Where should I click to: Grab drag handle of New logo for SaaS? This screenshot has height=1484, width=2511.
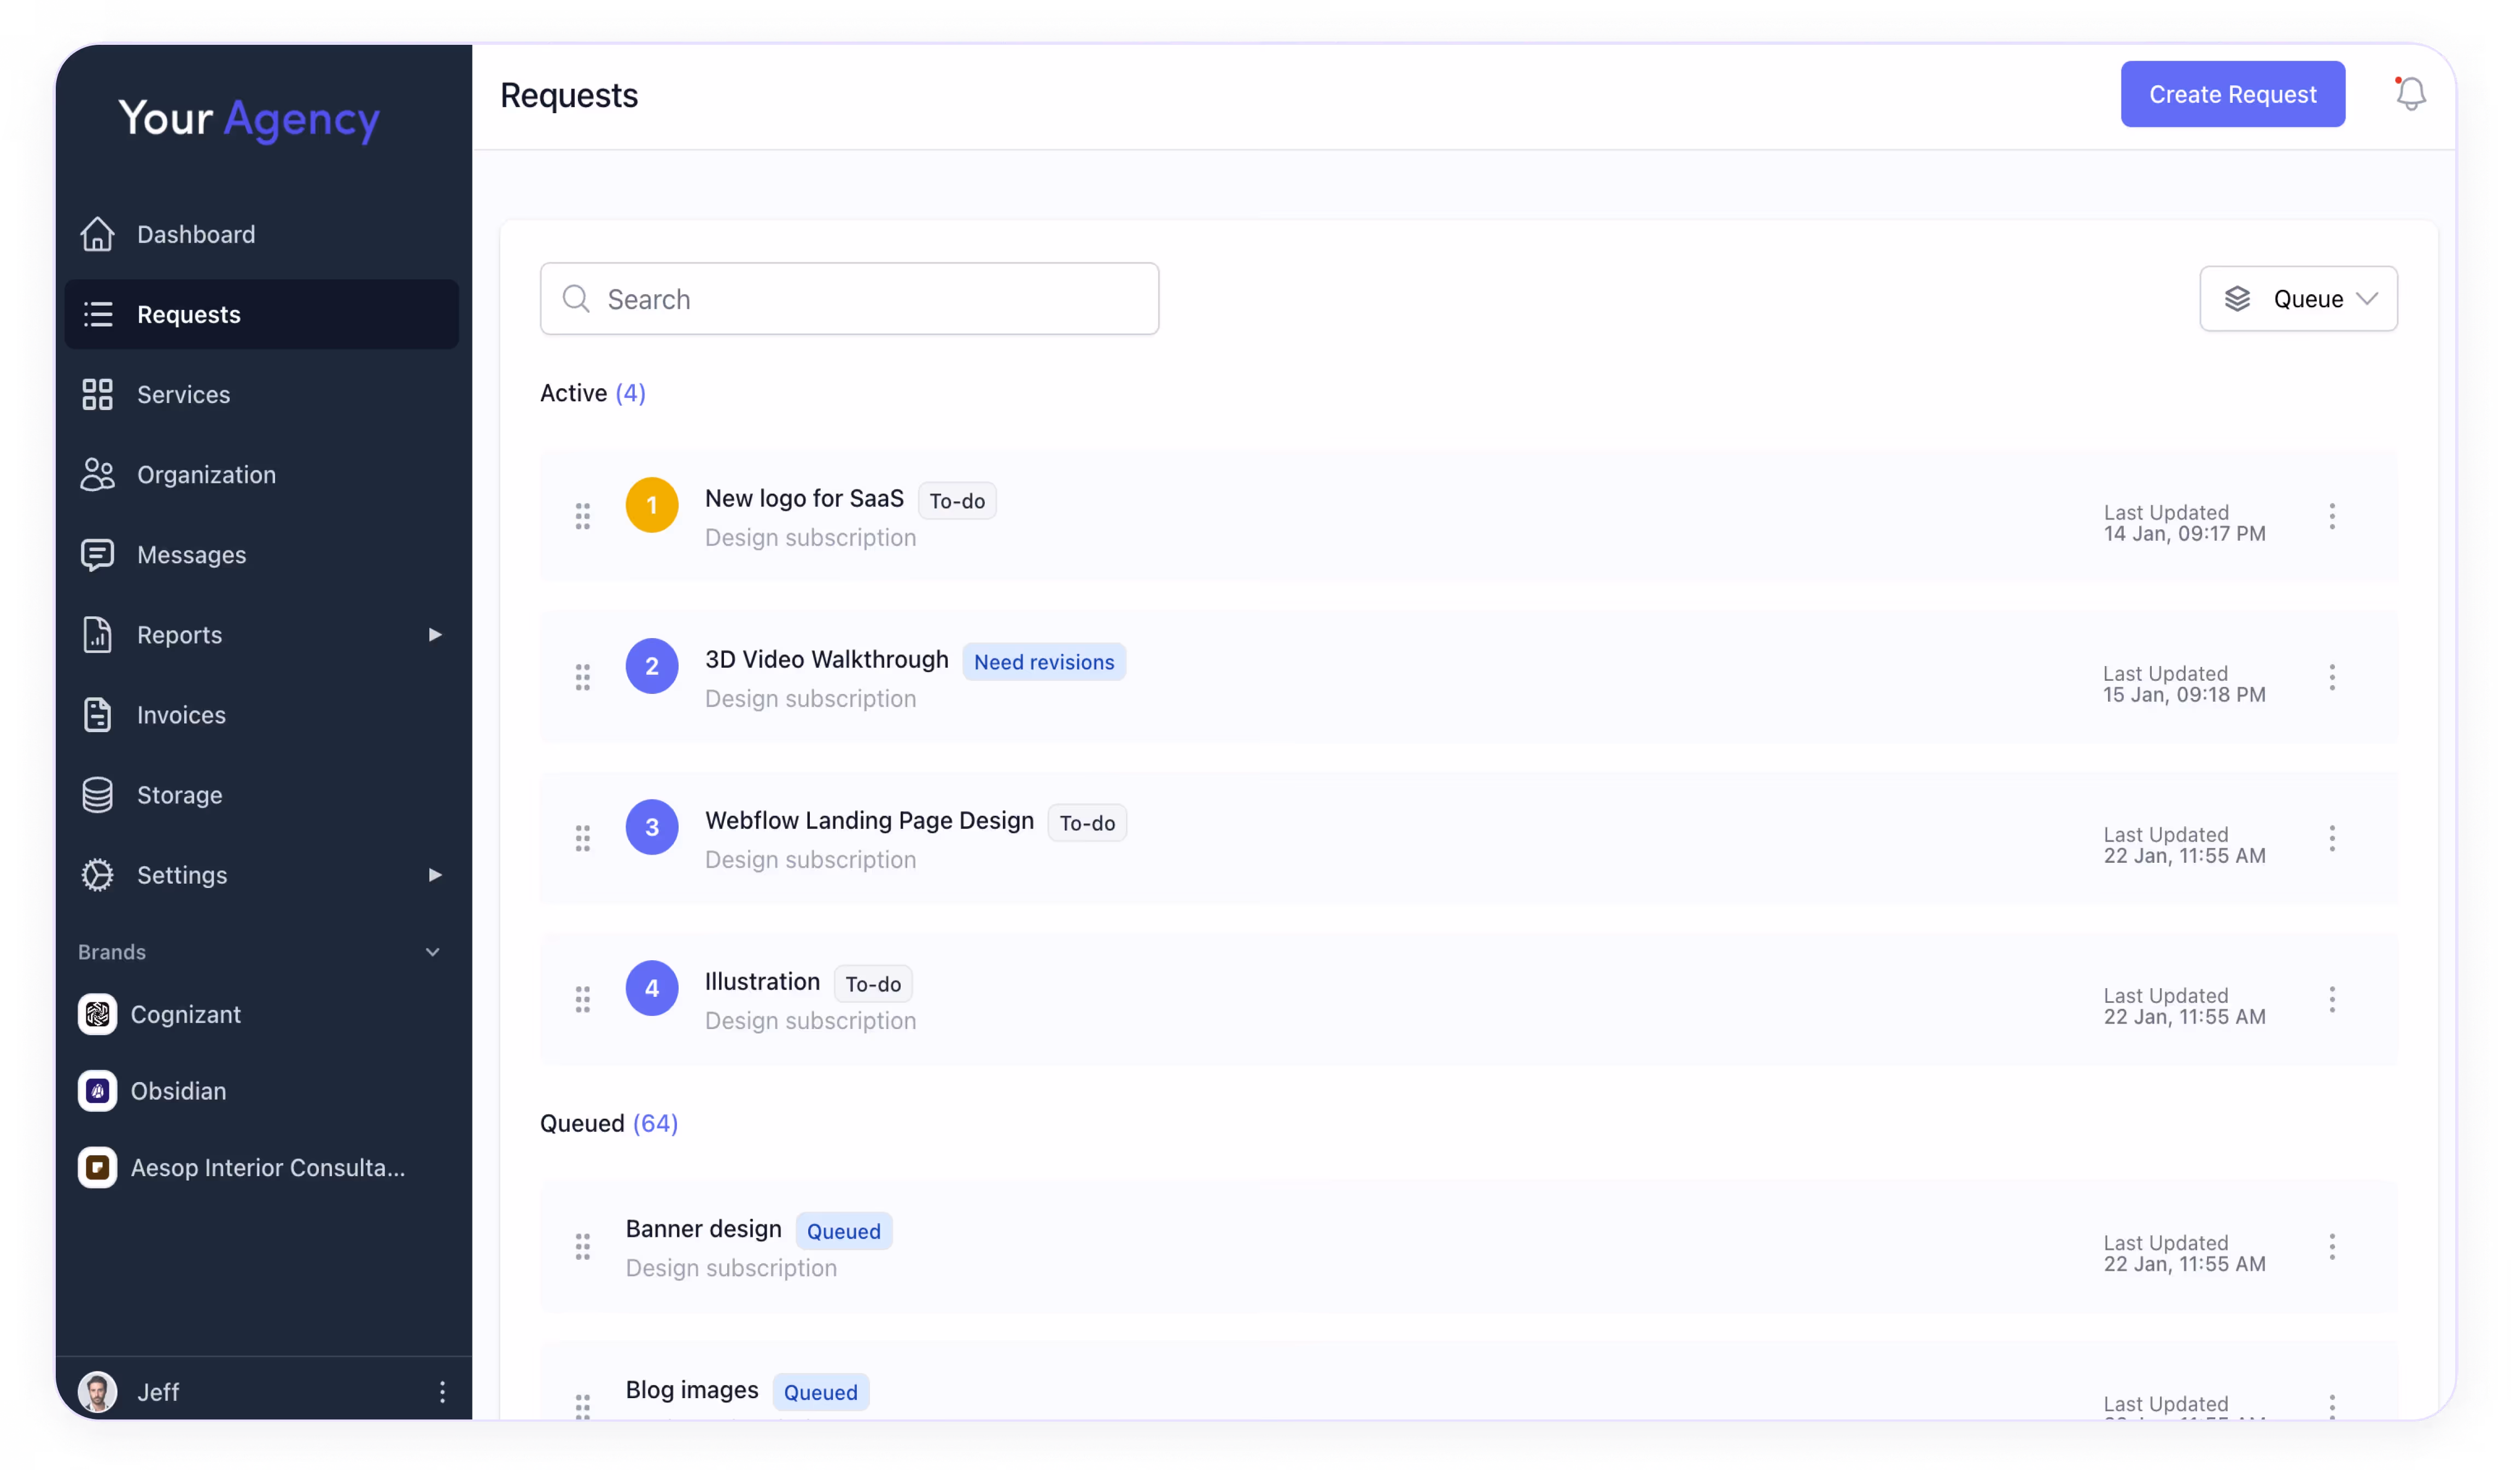coord(582,516)
